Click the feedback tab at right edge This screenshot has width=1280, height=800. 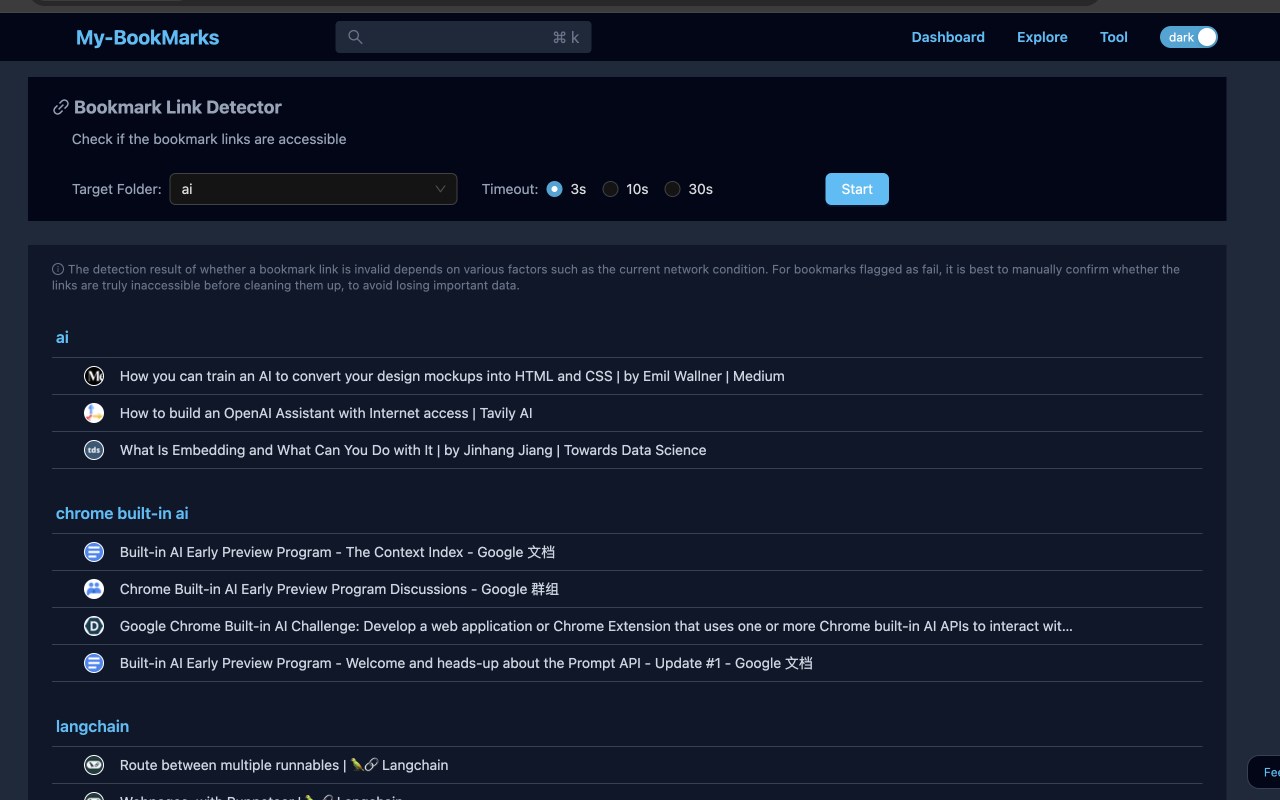click(x=1264, y=772)
